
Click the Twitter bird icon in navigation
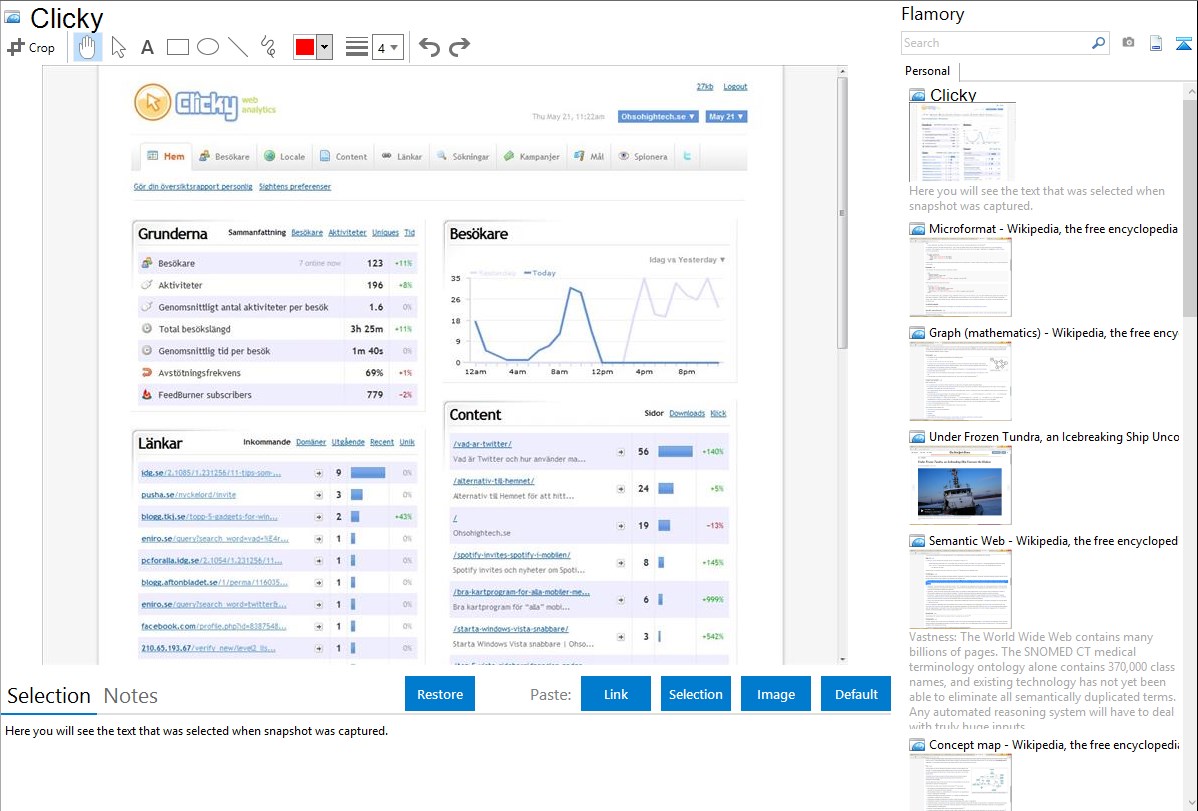(688, 156)
